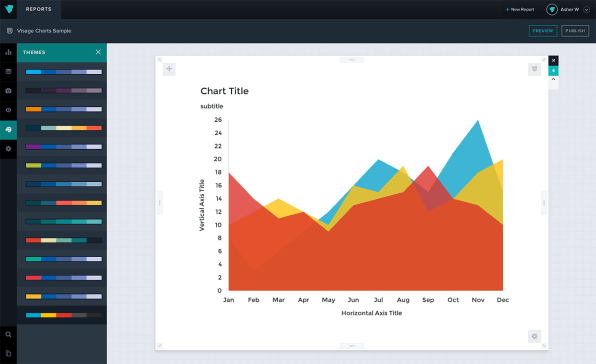Open the Reports tab
596x364 pixels.
[38, 9]
